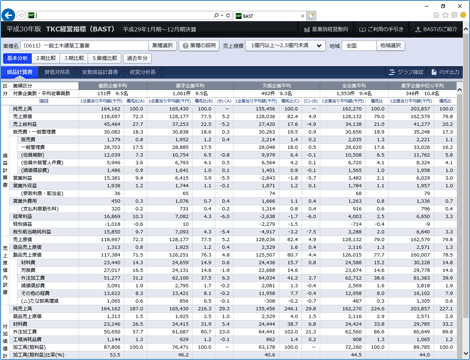Image resolution: width=470 pixels, height=360 pixels.
Task: Open the favorites star icon
Action: click(445, 15)
